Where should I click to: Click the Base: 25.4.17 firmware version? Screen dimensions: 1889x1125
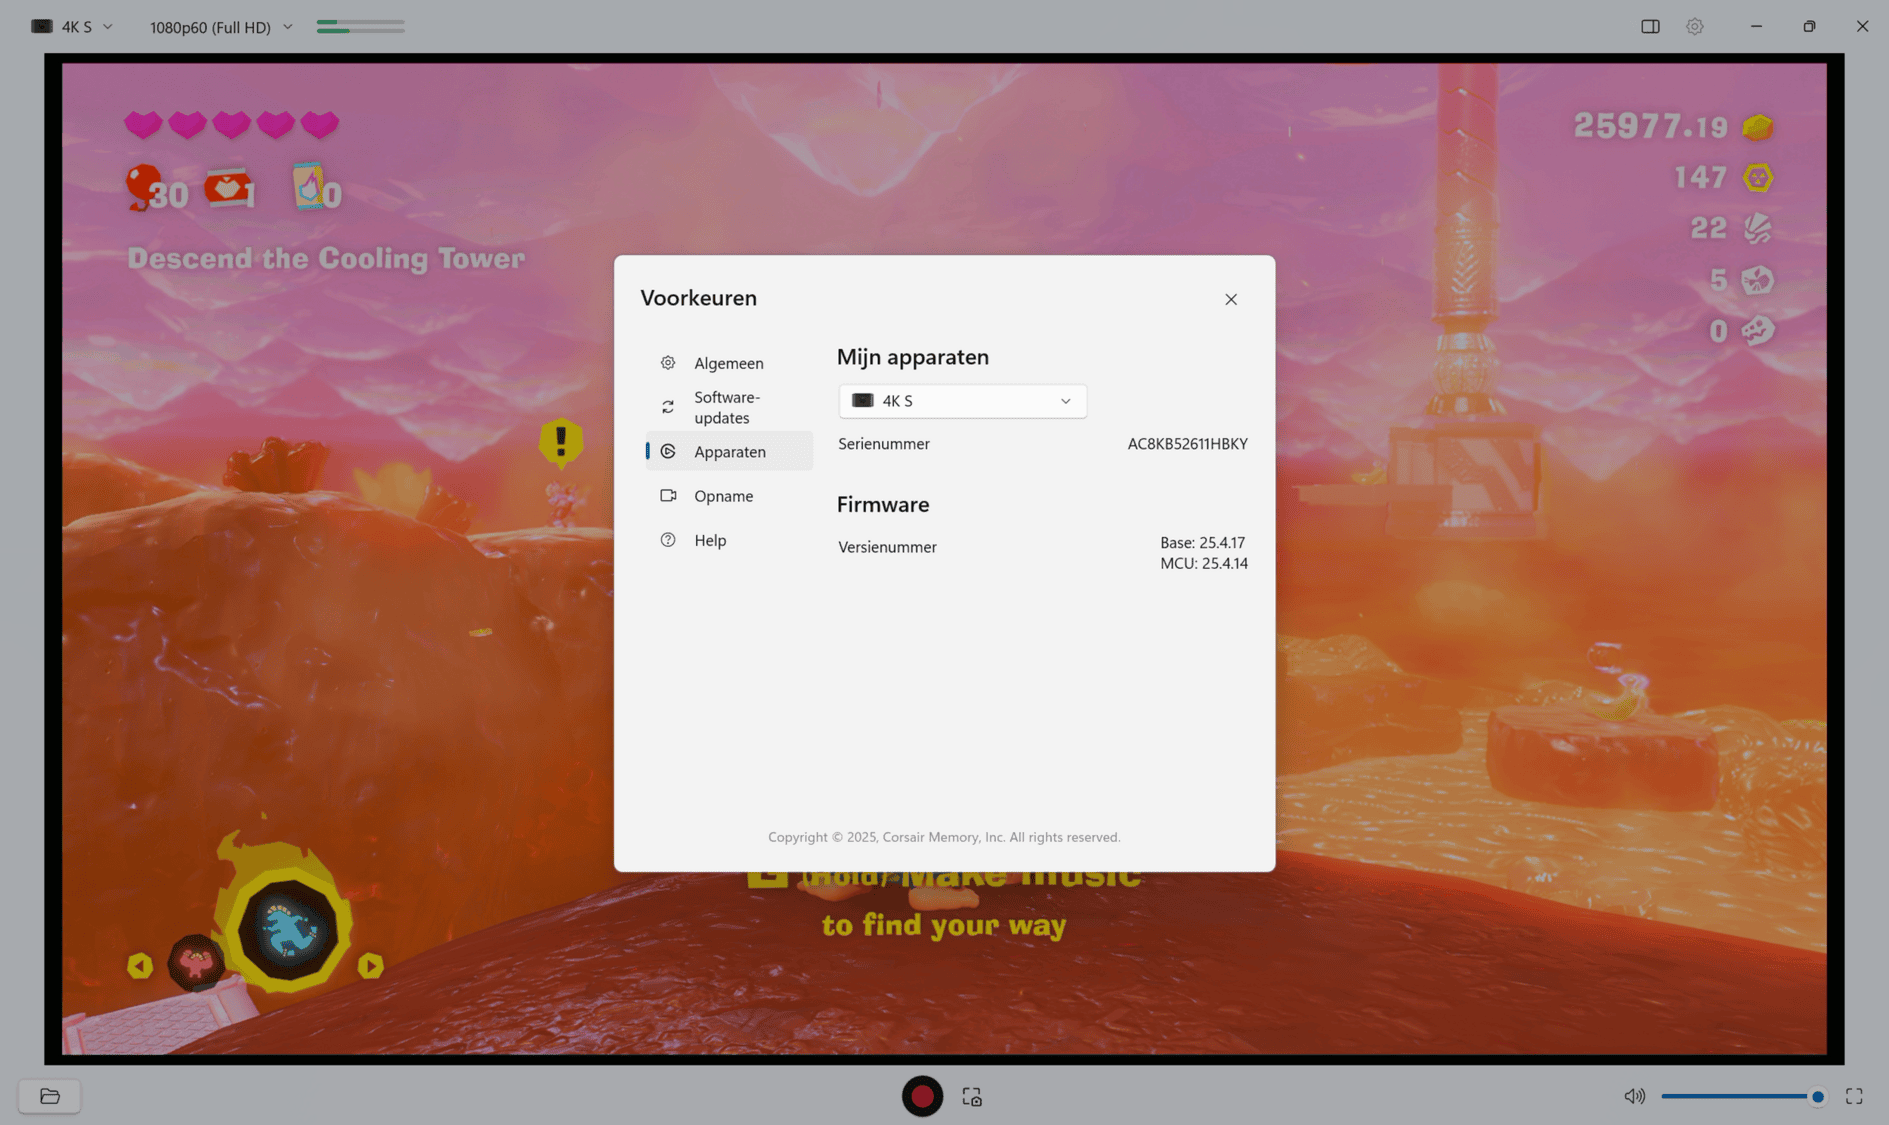[1202, 542]
